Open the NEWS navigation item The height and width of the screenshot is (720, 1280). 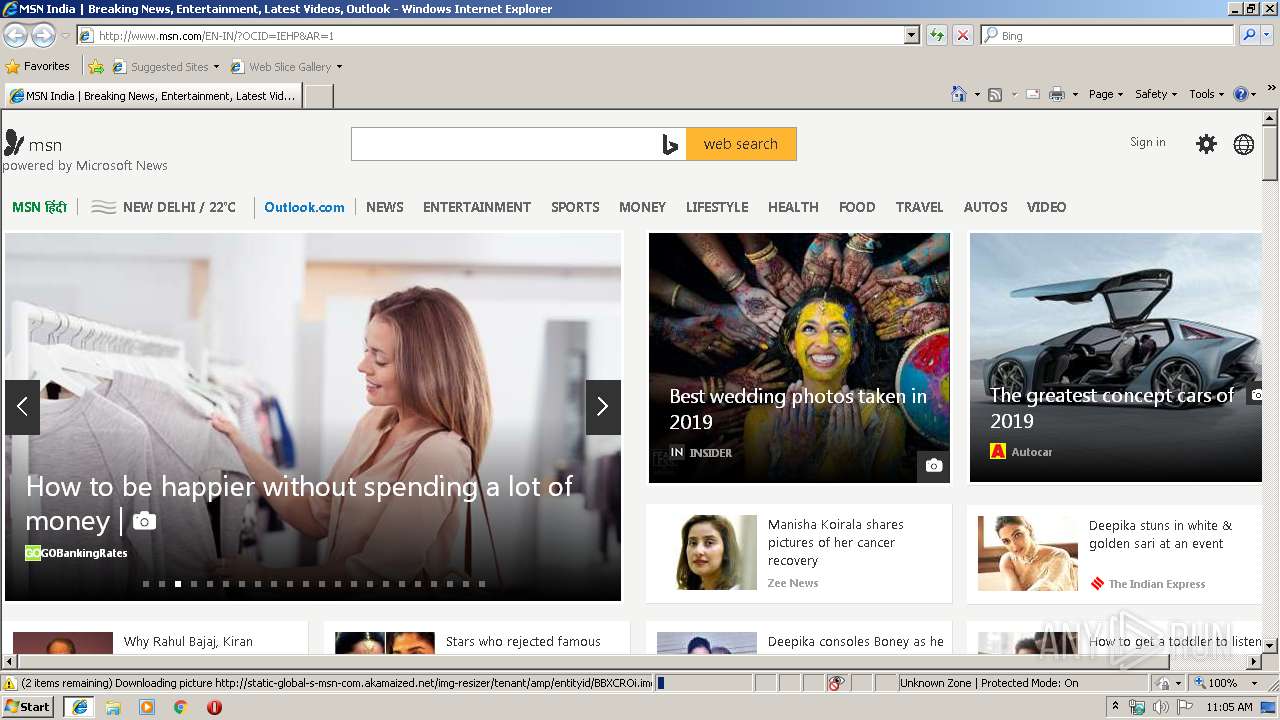[x=385, y=207]
